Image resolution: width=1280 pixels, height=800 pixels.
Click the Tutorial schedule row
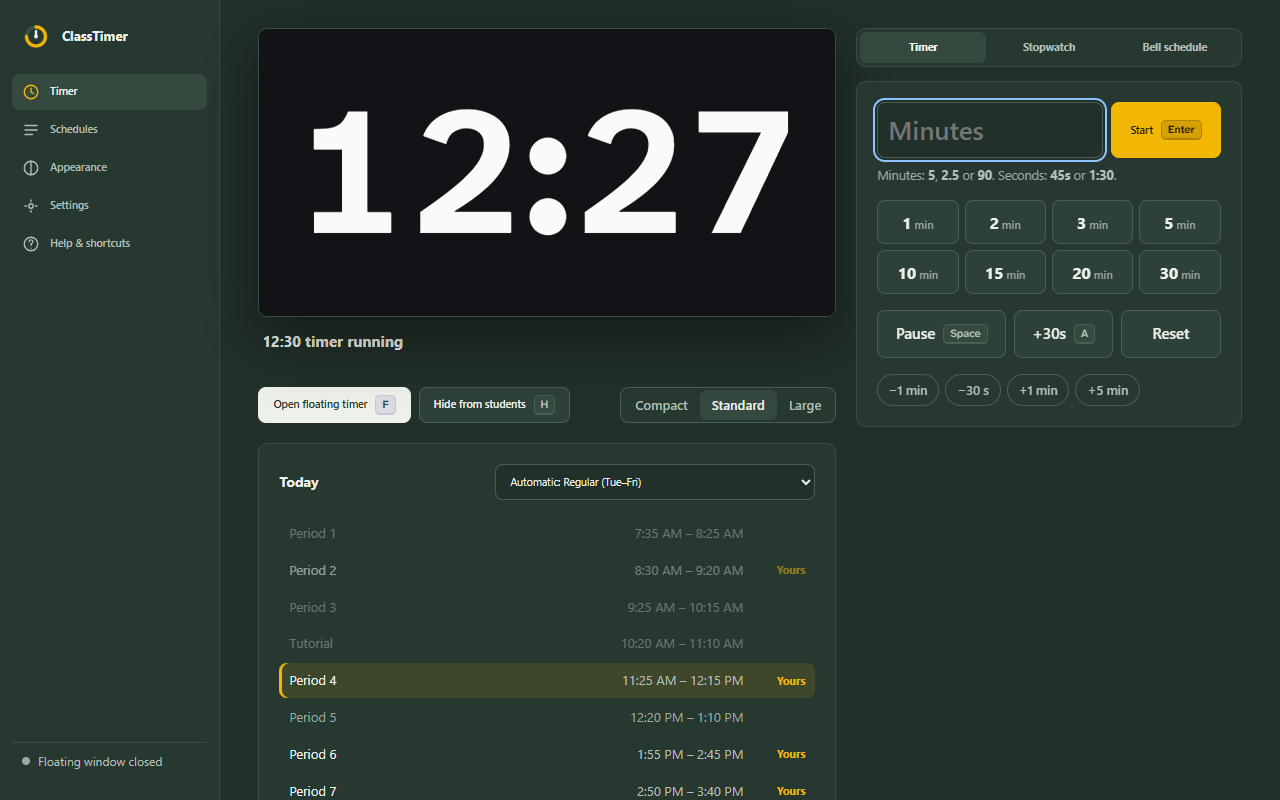coord(547,644)
